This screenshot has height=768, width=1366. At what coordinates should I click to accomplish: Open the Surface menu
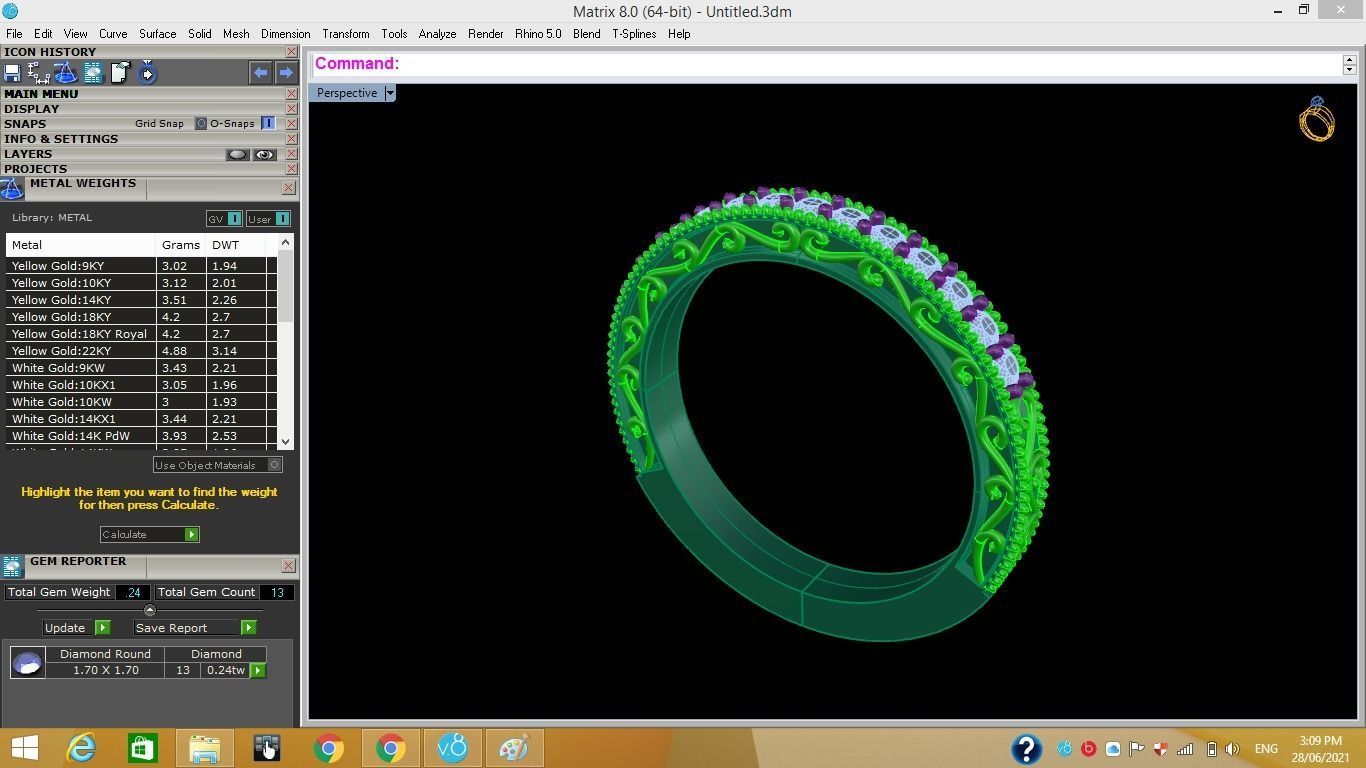[157, 34]
